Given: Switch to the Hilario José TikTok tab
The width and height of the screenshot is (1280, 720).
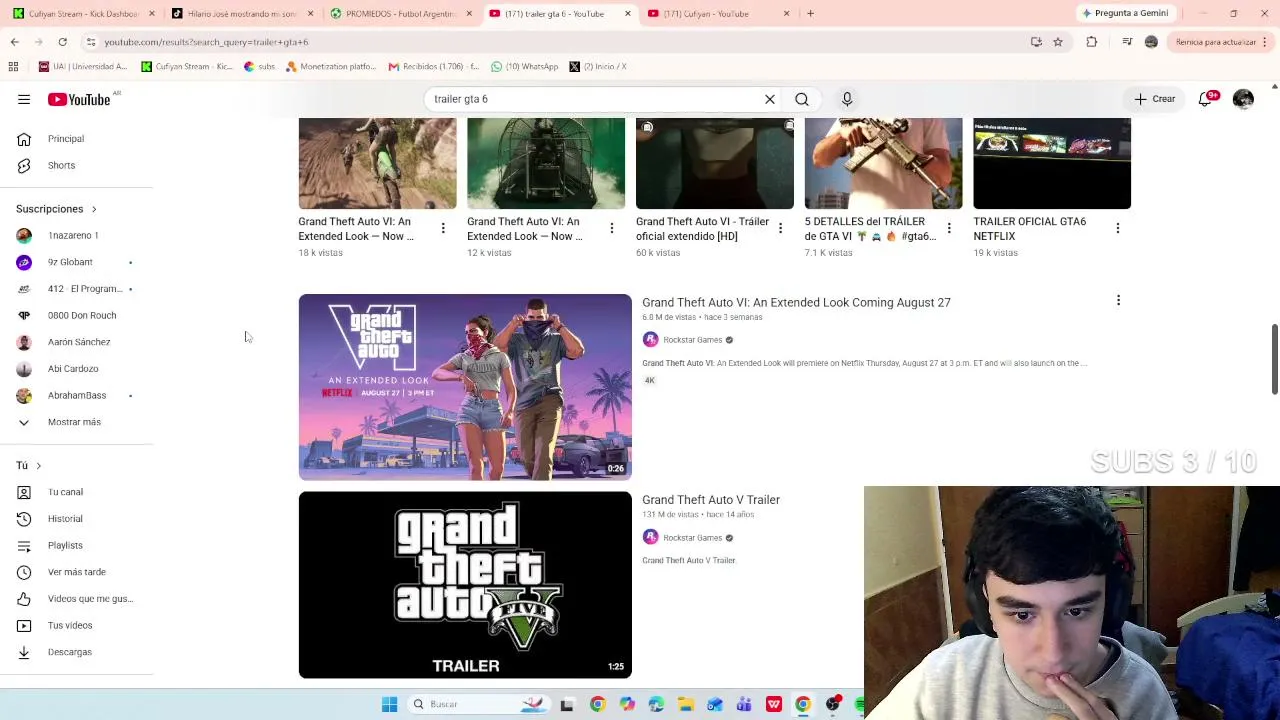Looking at the screenshot, I should [242, 14].
